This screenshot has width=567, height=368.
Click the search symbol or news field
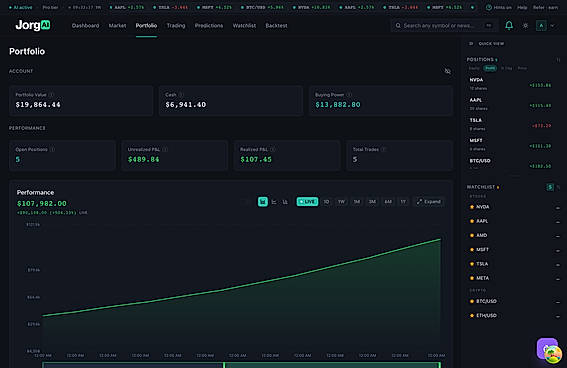(444, 26)
